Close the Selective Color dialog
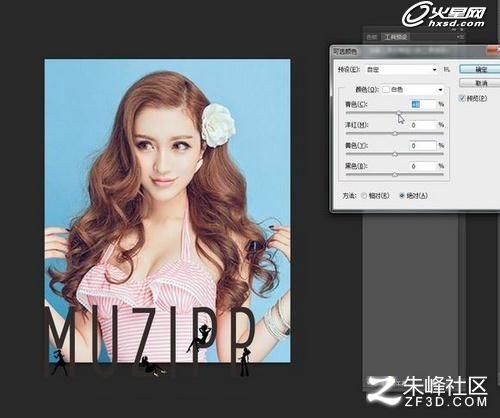This screenshot has width=500, height=418. coord(494,51)
